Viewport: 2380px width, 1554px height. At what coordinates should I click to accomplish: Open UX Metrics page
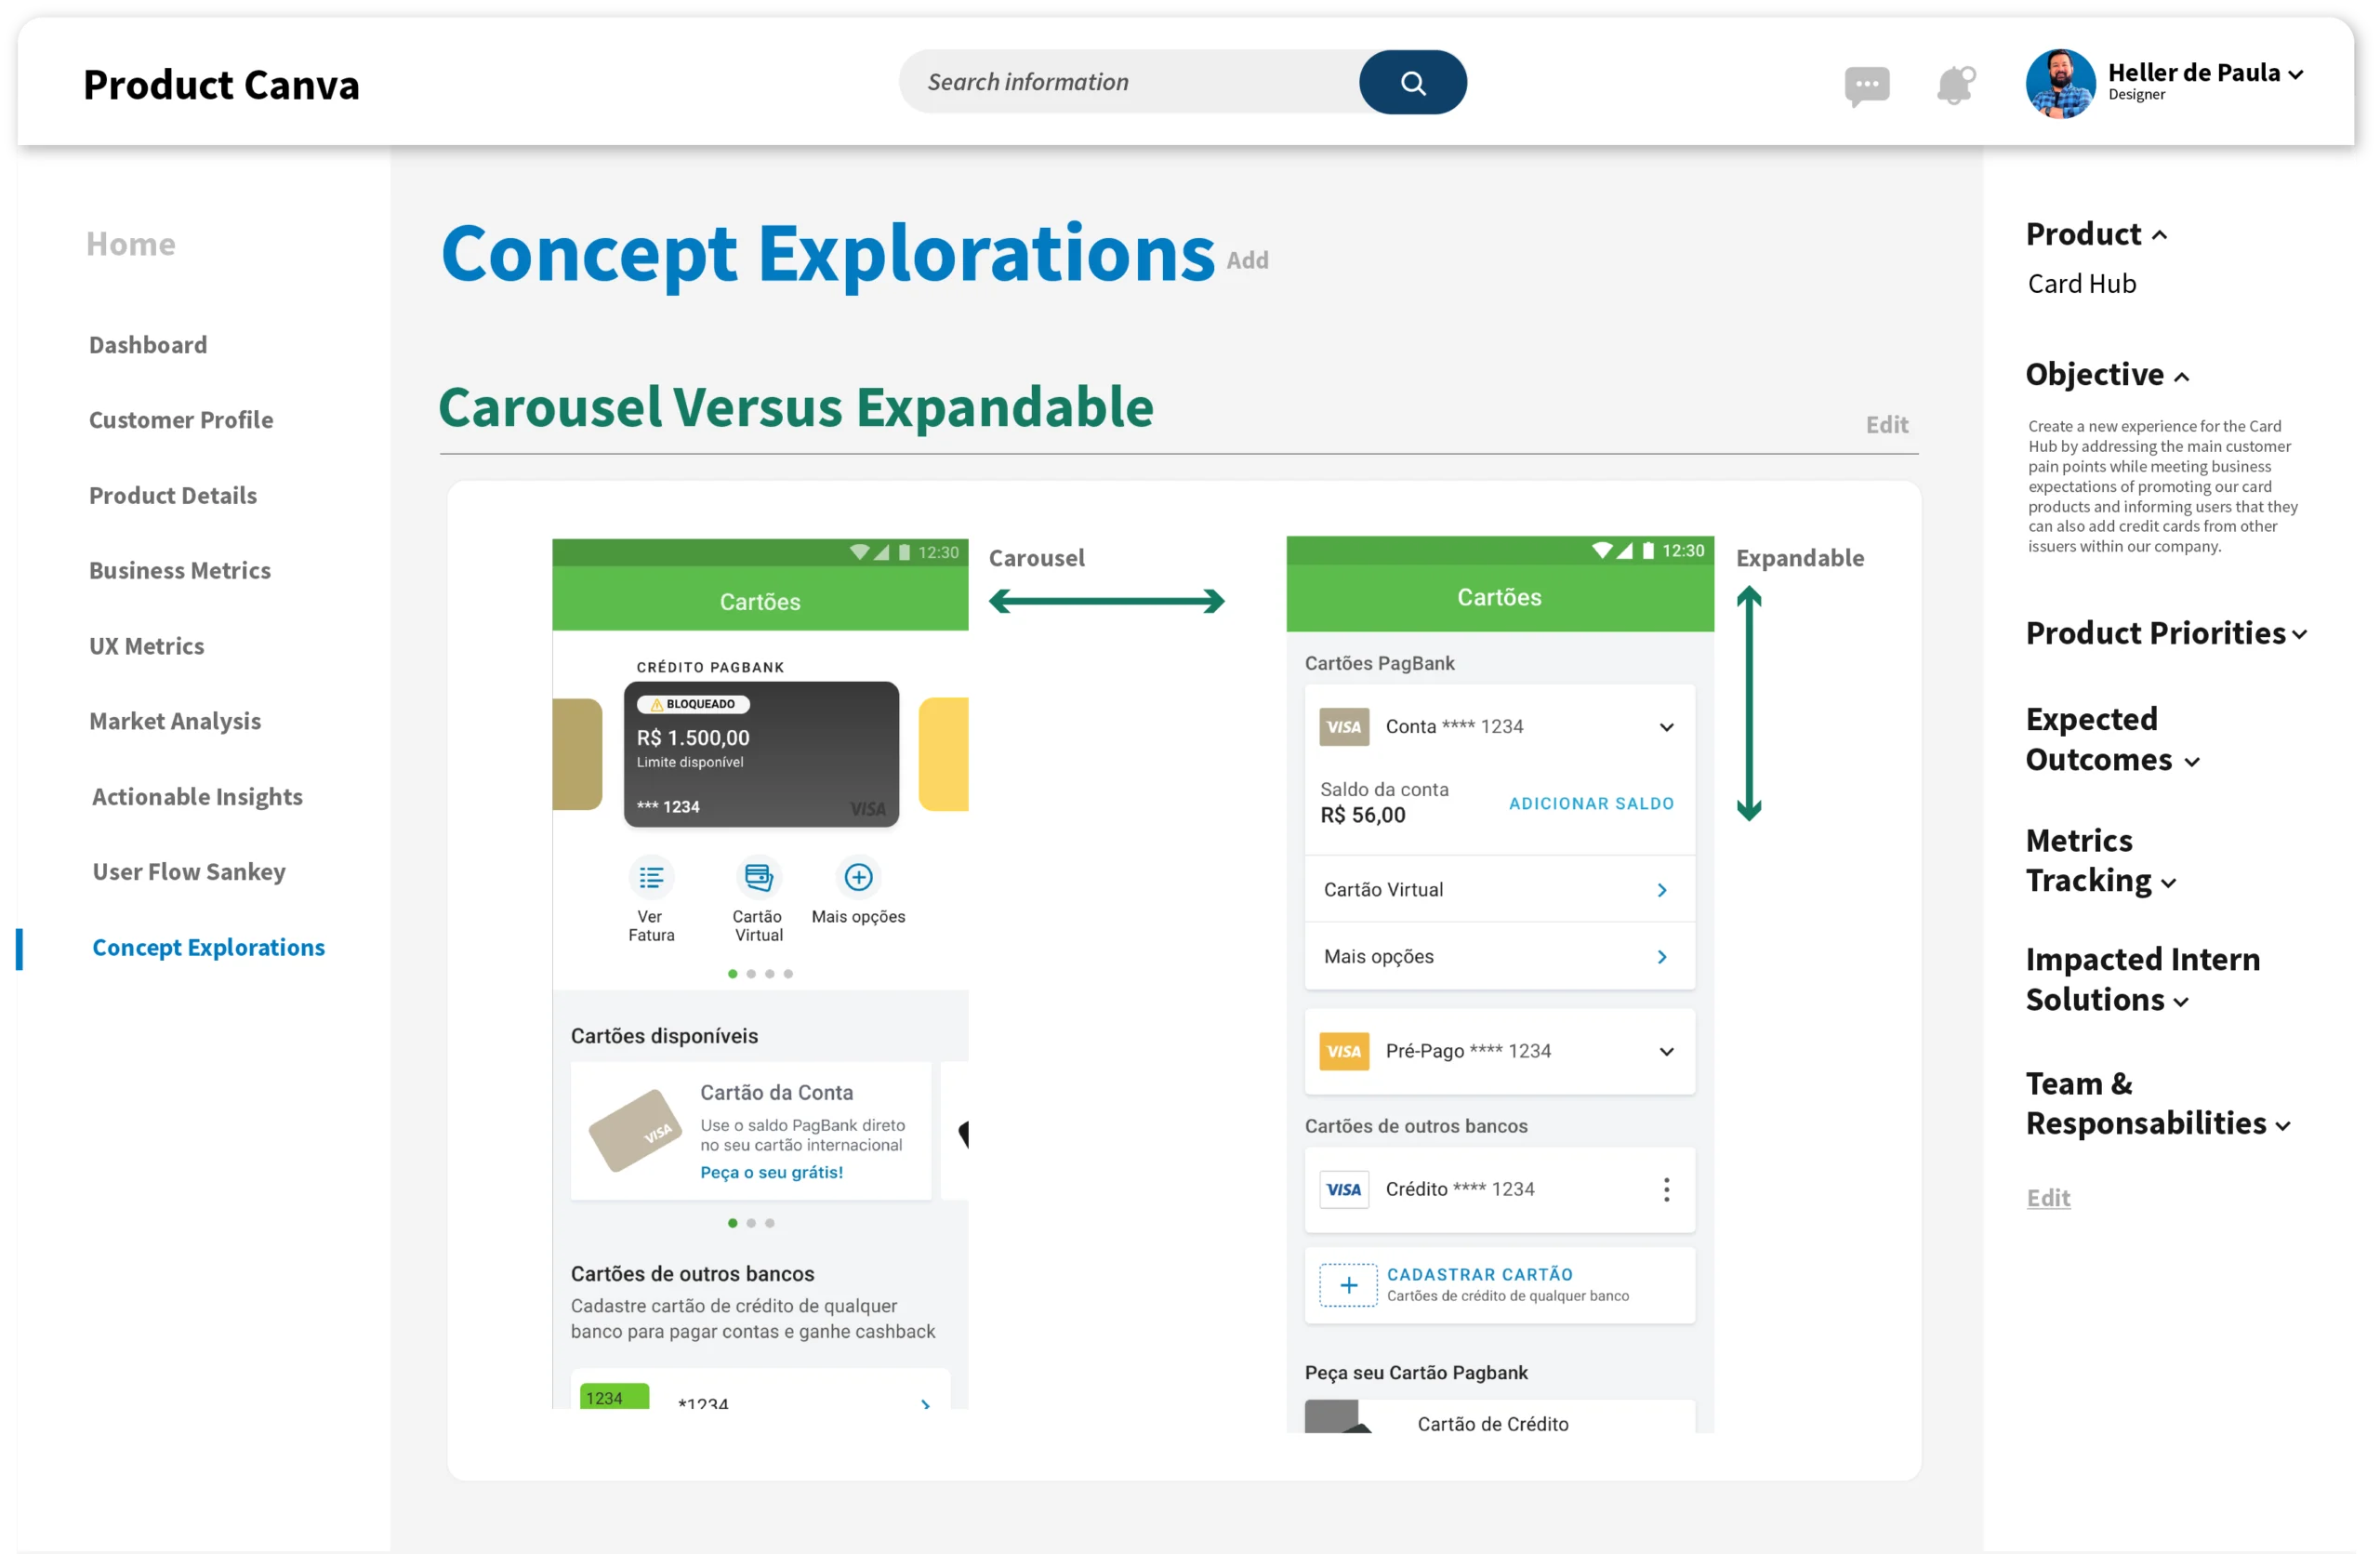click(x=147, y=646)
